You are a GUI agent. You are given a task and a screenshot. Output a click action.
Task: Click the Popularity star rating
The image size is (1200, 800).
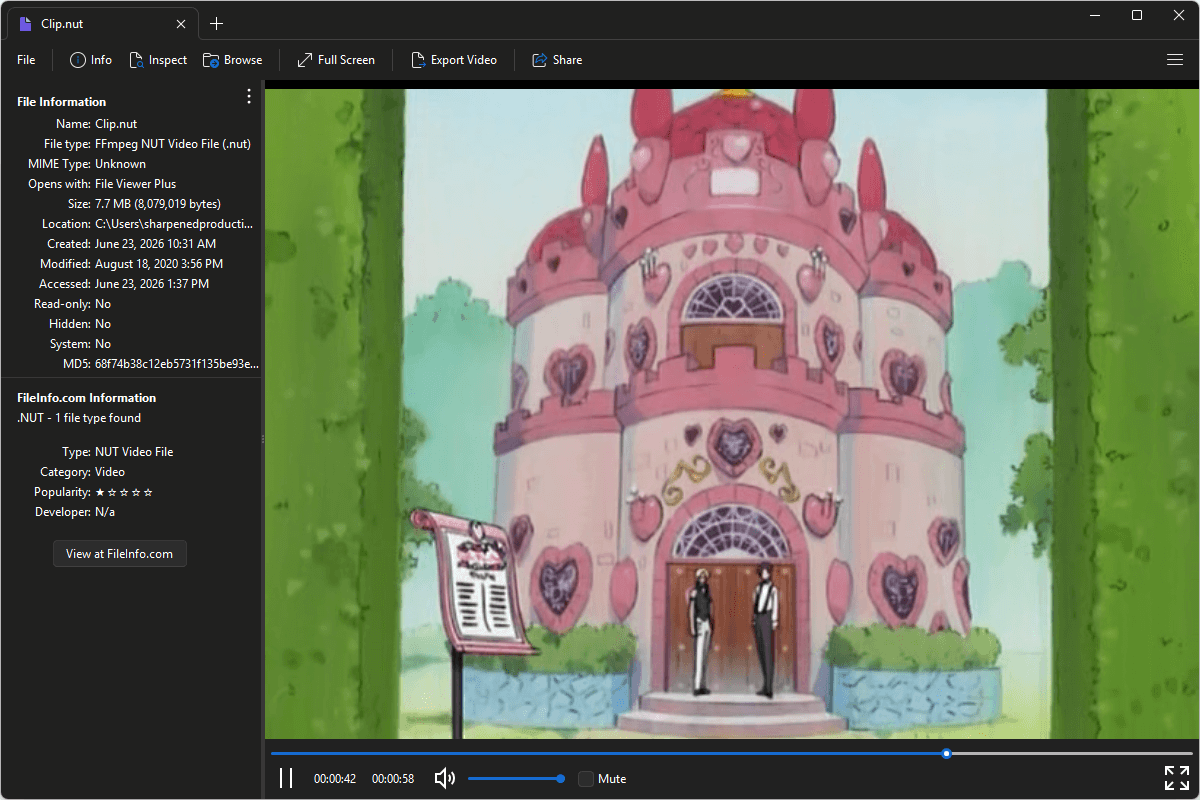(x=124, y=492)
